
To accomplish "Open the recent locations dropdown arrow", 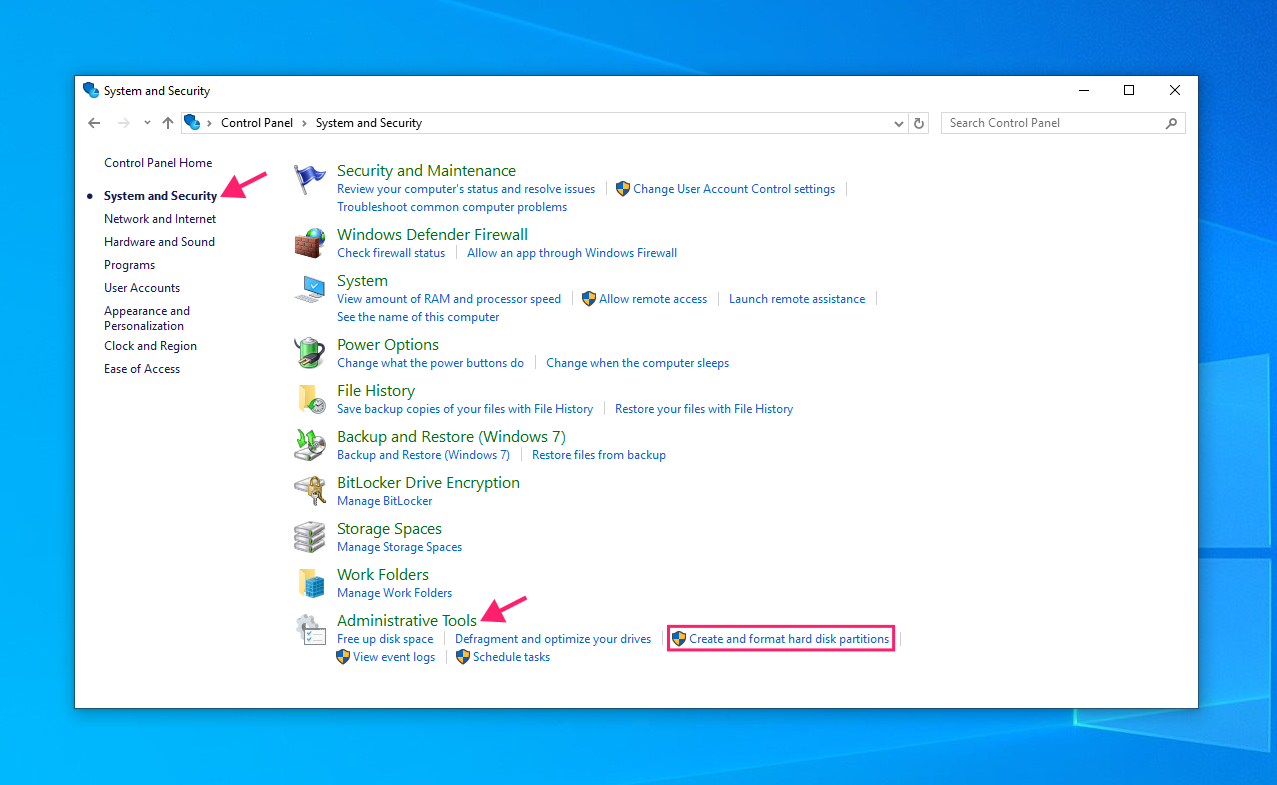I will (x=147, y=123).
